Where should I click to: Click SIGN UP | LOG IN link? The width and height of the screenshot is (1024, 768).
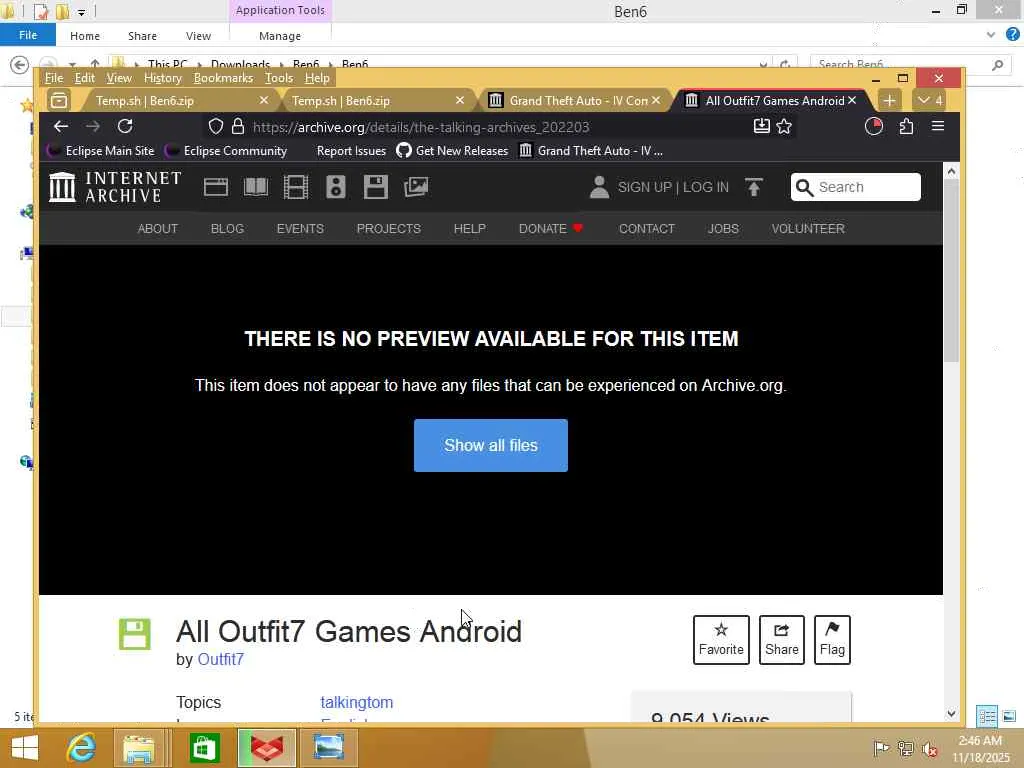(x=673, y=187)
